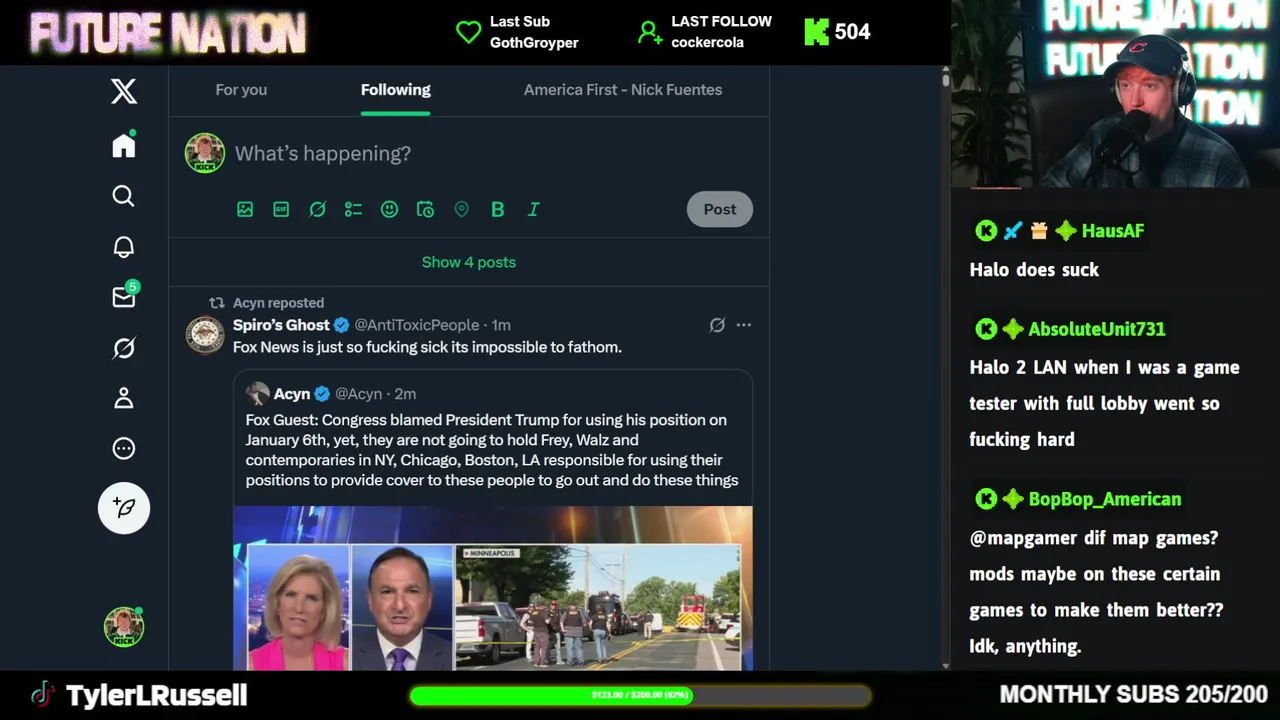Open account avatar at sidebar bottom
Screen dimensions: 1280x720
point(124,627)
